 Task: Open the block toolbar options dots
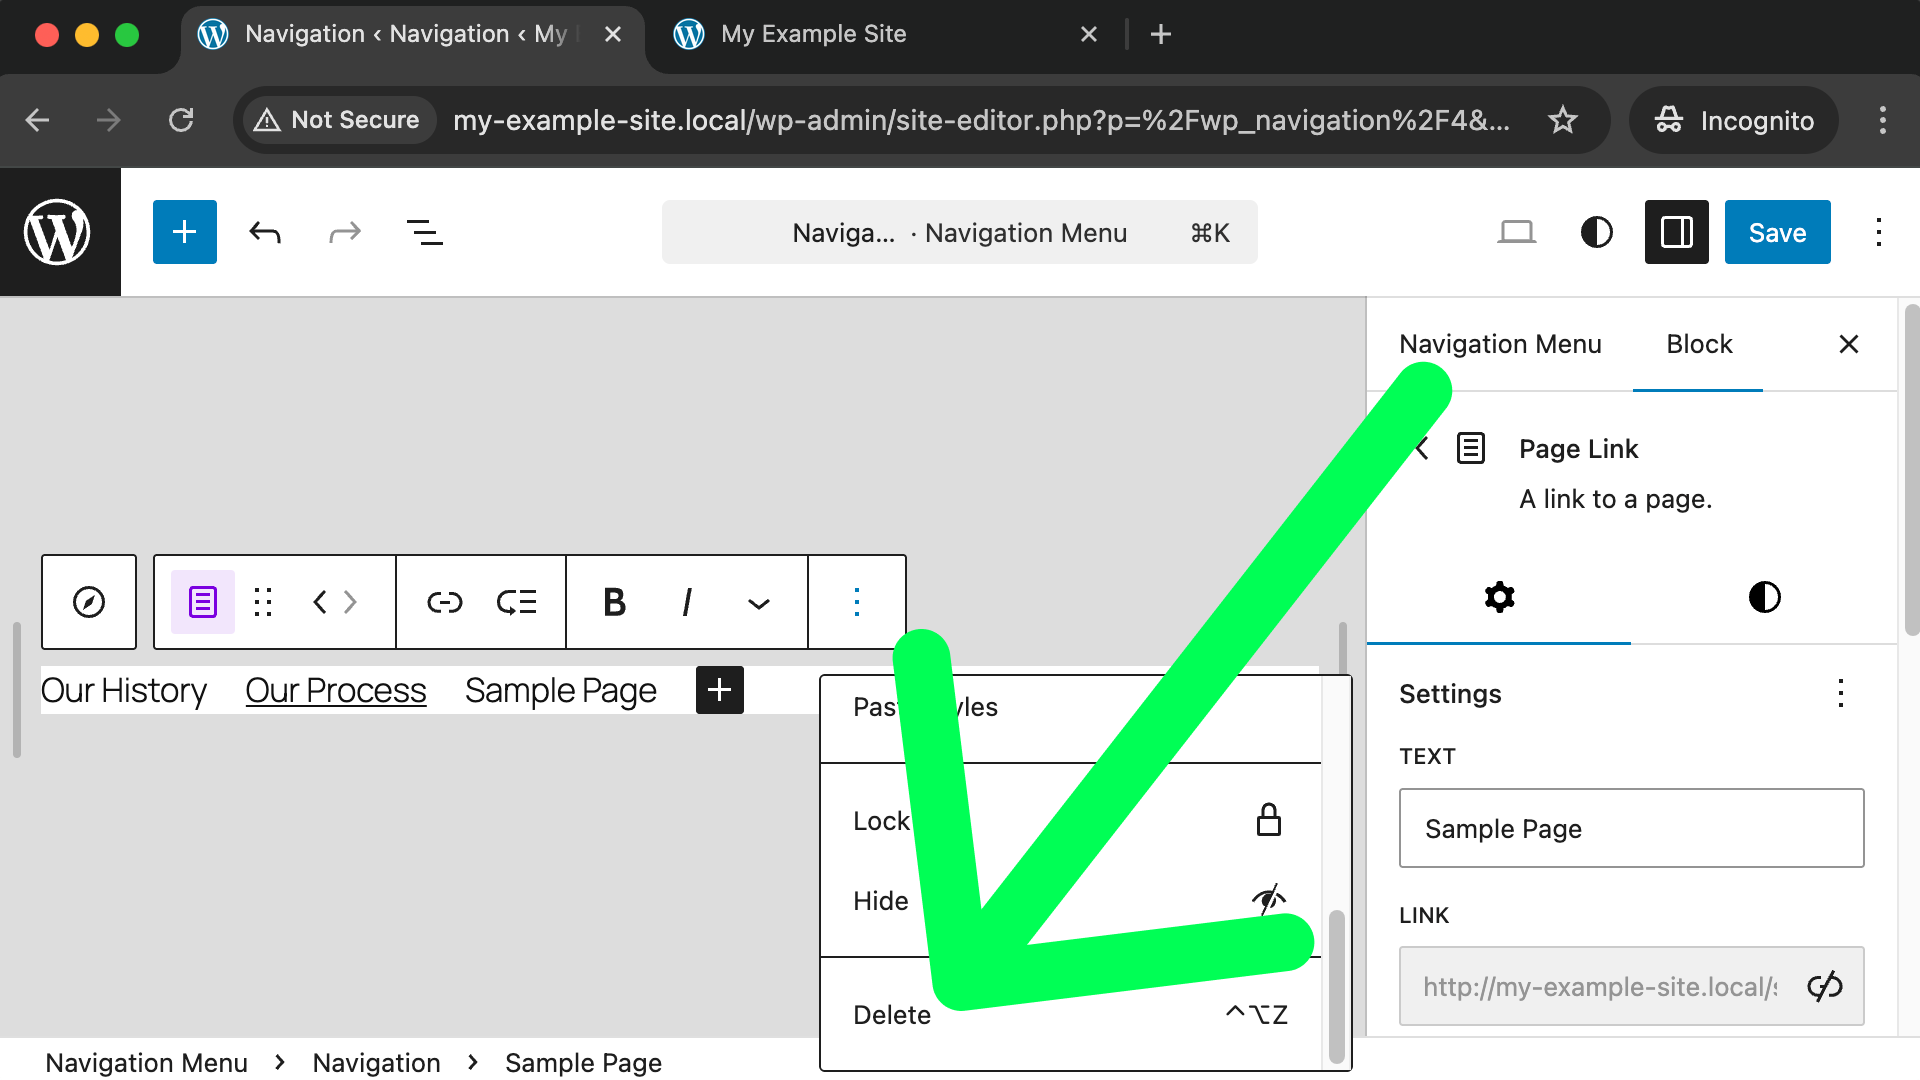[856, 602]
